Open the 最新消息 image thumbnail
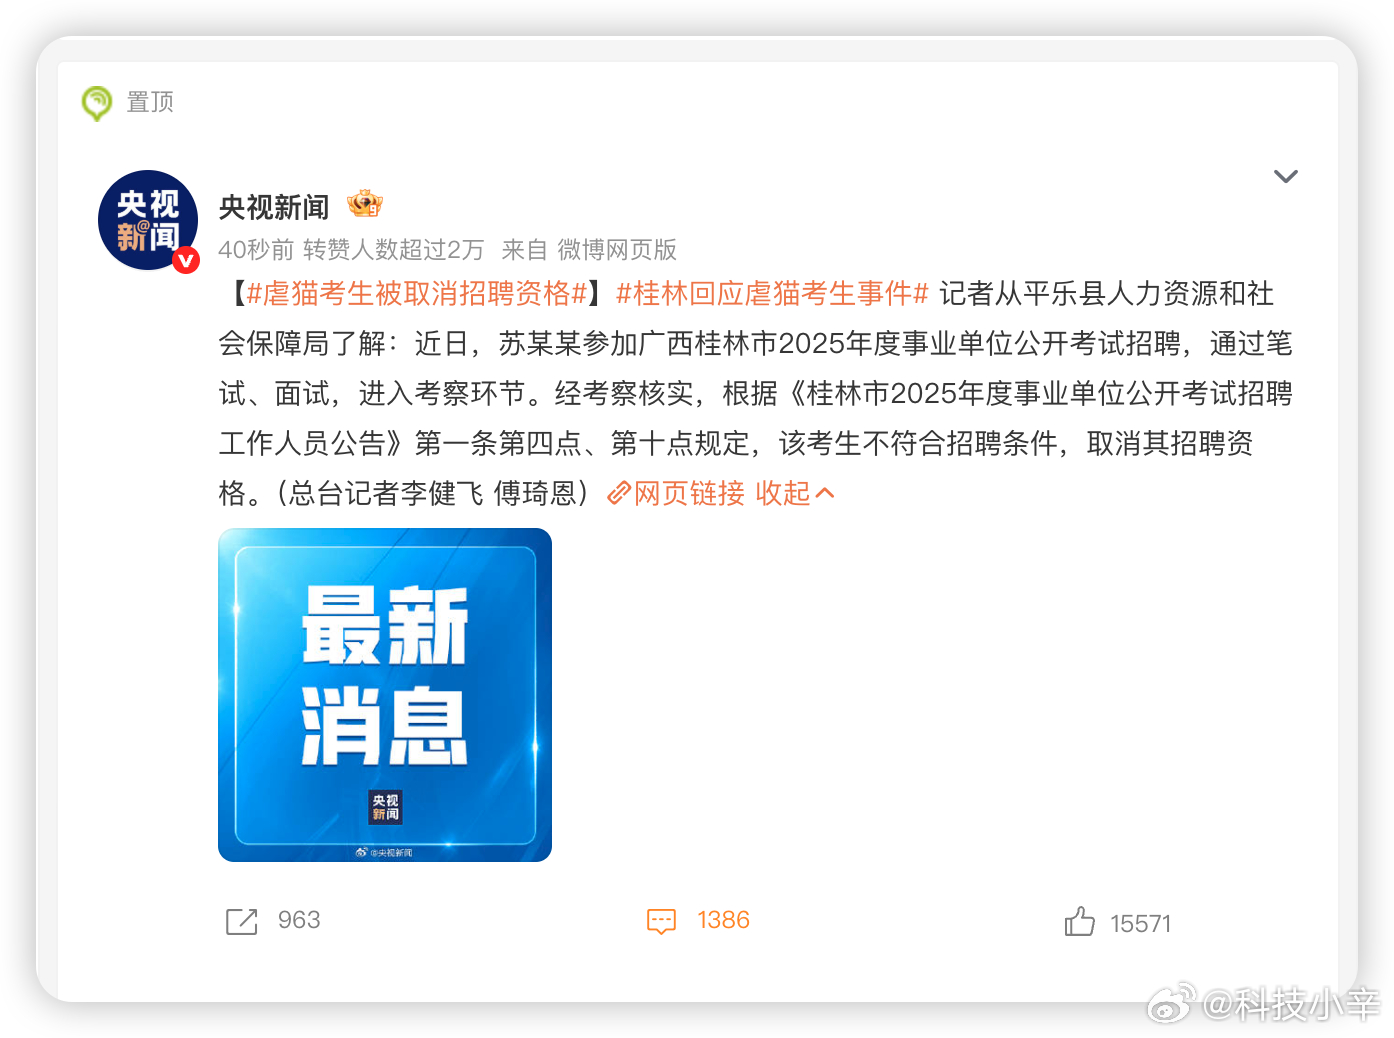The width and height of the screenshot is (1394, 1038). click(x=385, y=695)
